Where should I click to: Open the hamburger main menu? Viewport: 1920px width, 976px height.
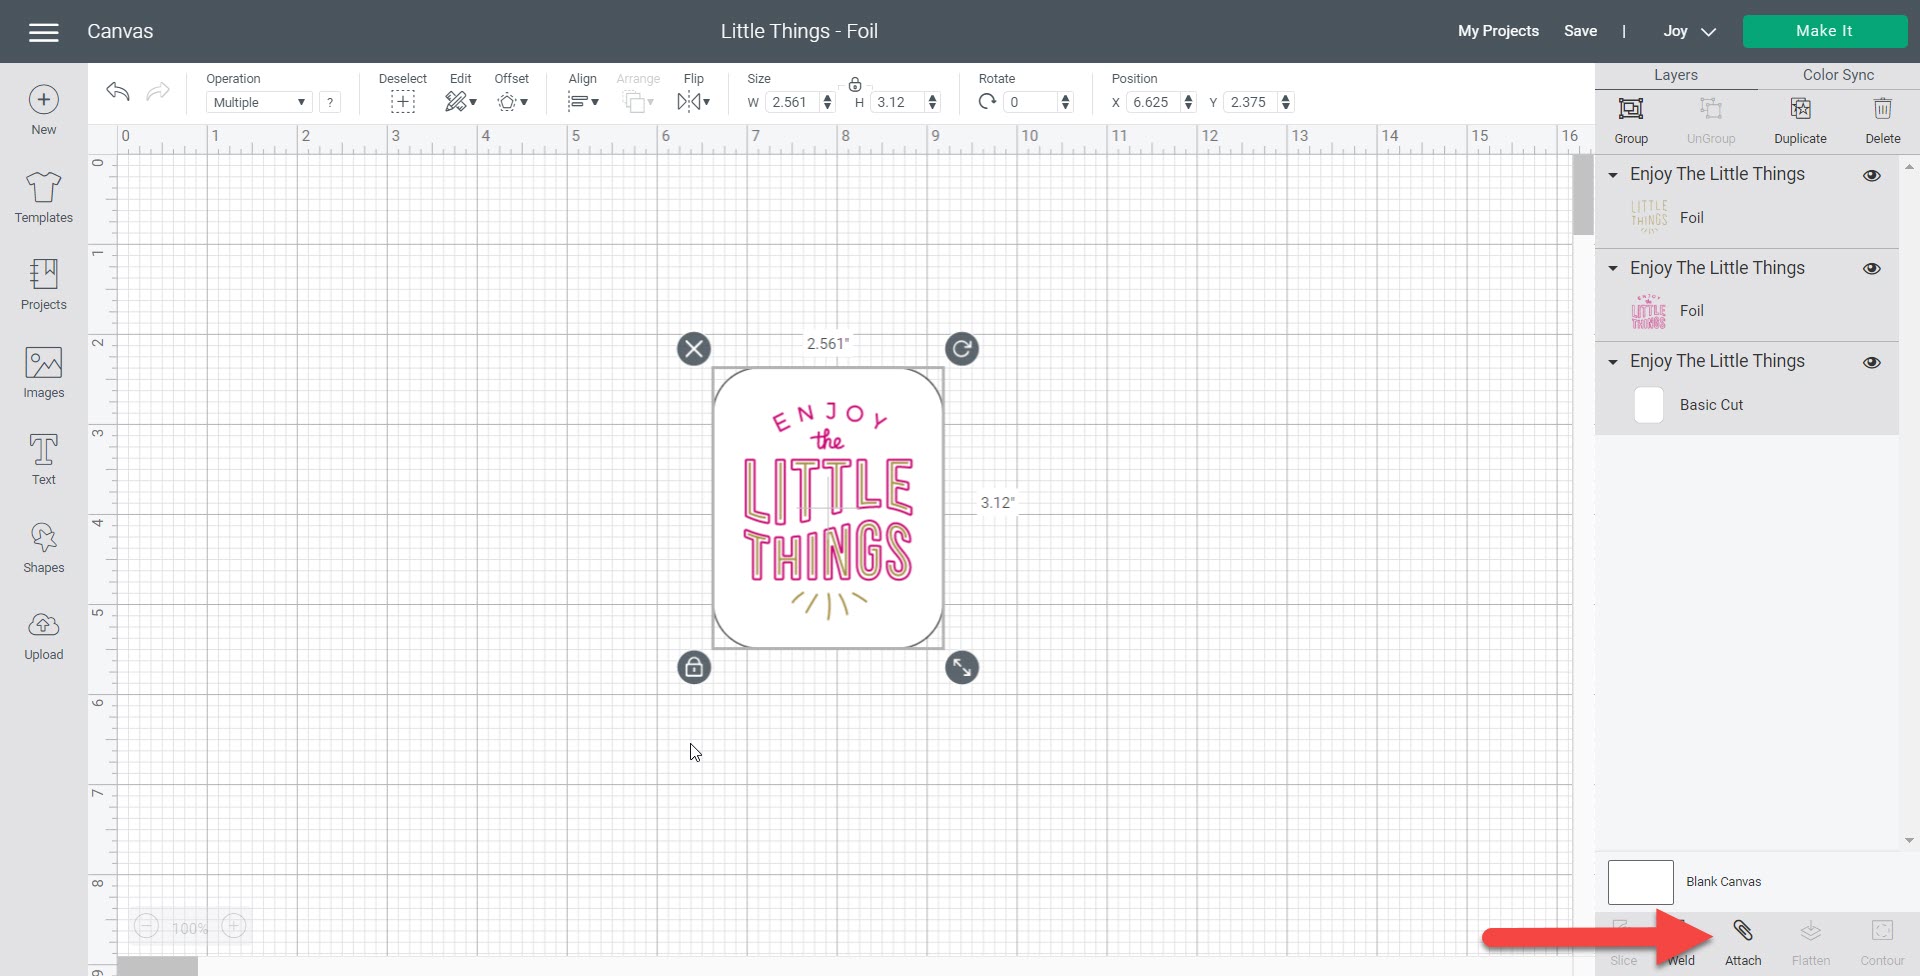[44, 32]
